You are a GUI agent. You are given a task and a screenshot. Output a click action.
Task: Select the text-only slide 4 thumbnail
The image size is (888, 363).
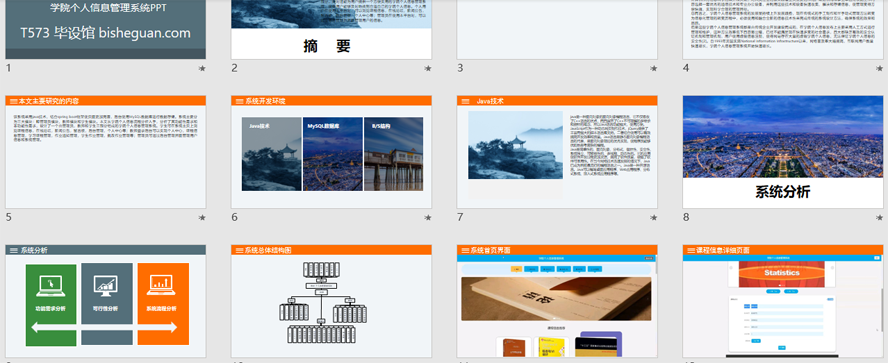click(x=783, y=29)
